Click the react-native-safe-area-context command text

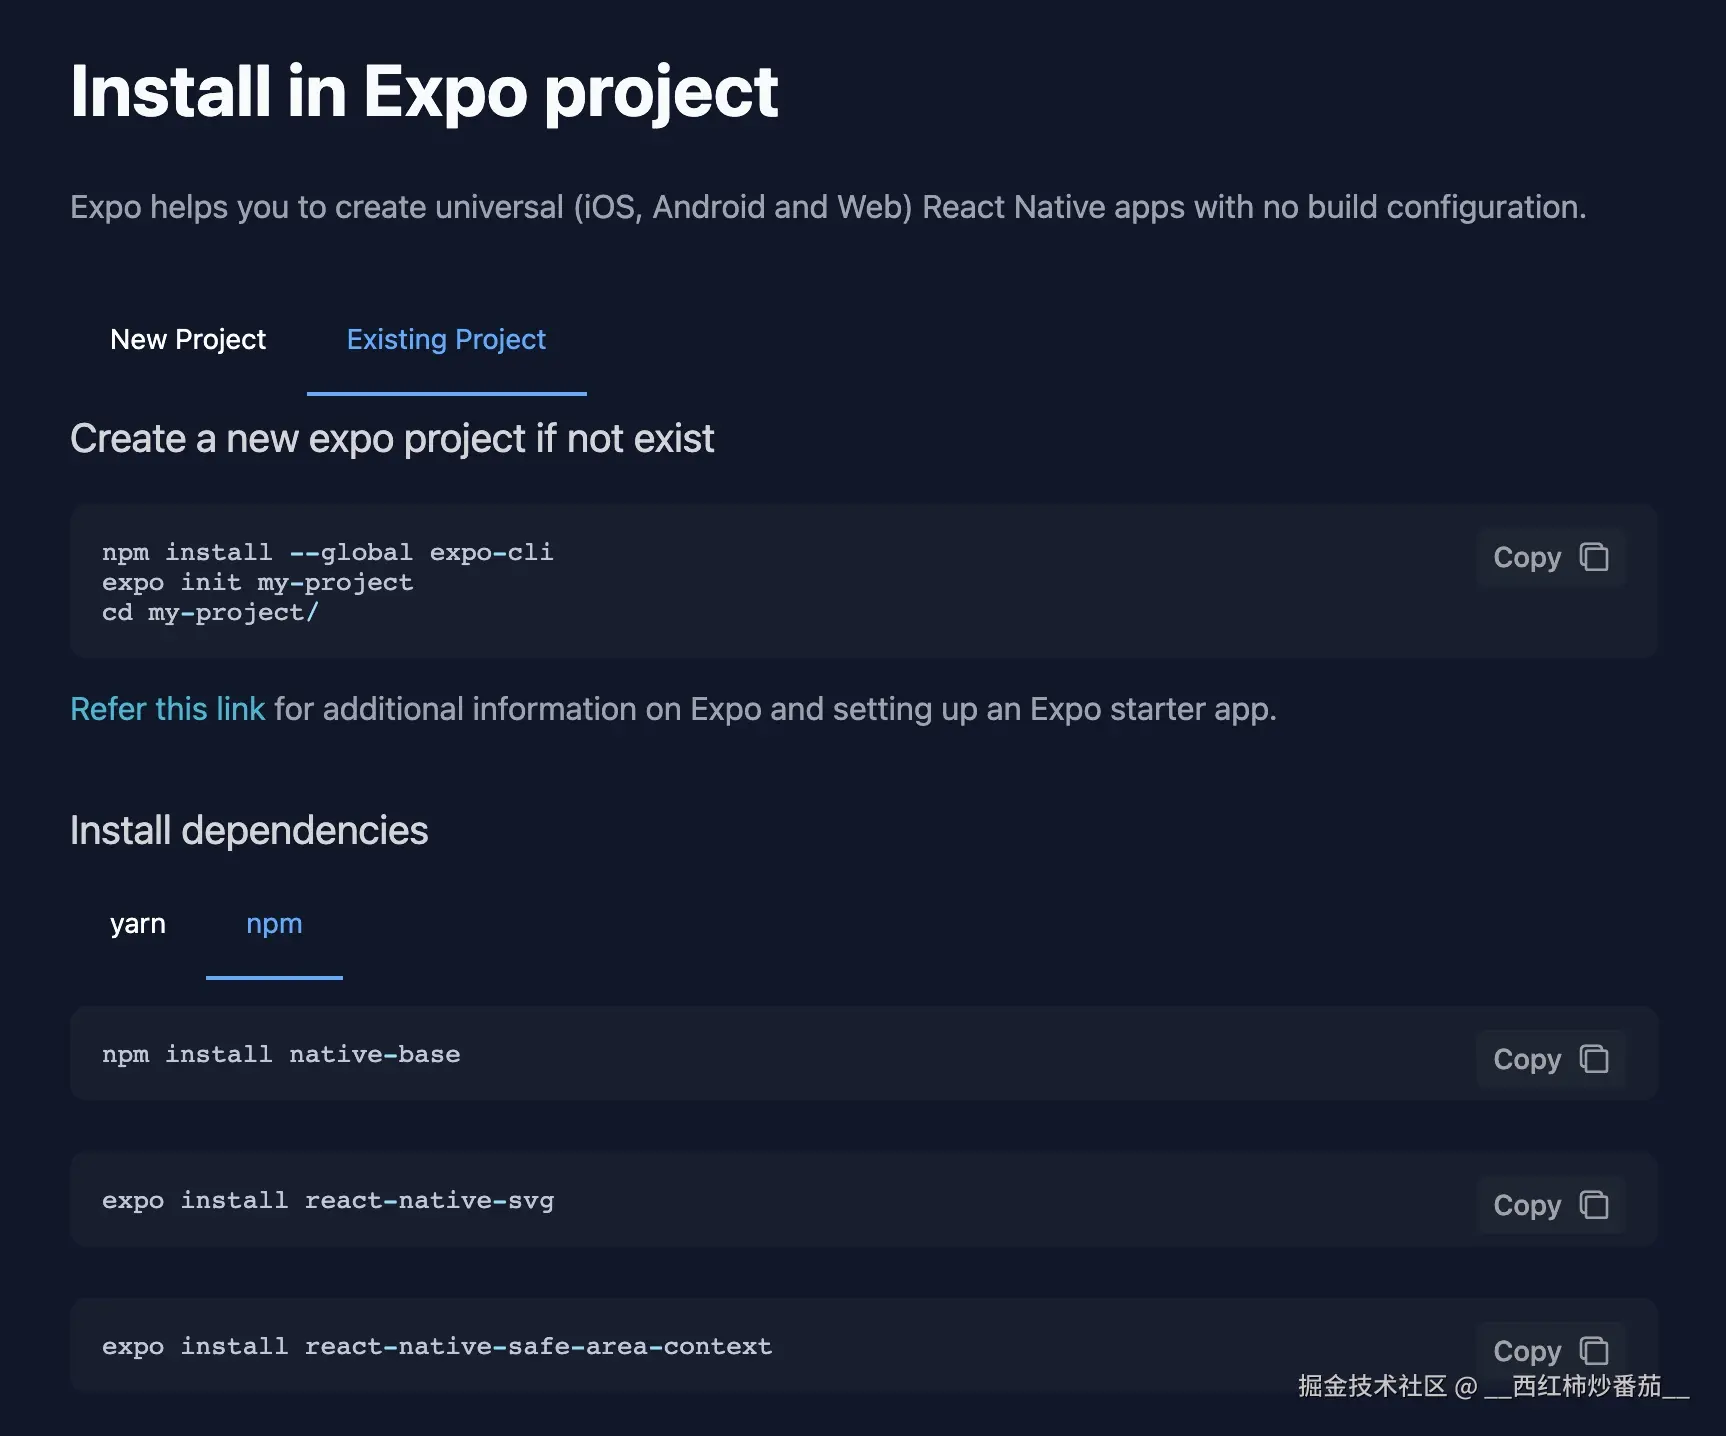click(x=437, y=1346)
